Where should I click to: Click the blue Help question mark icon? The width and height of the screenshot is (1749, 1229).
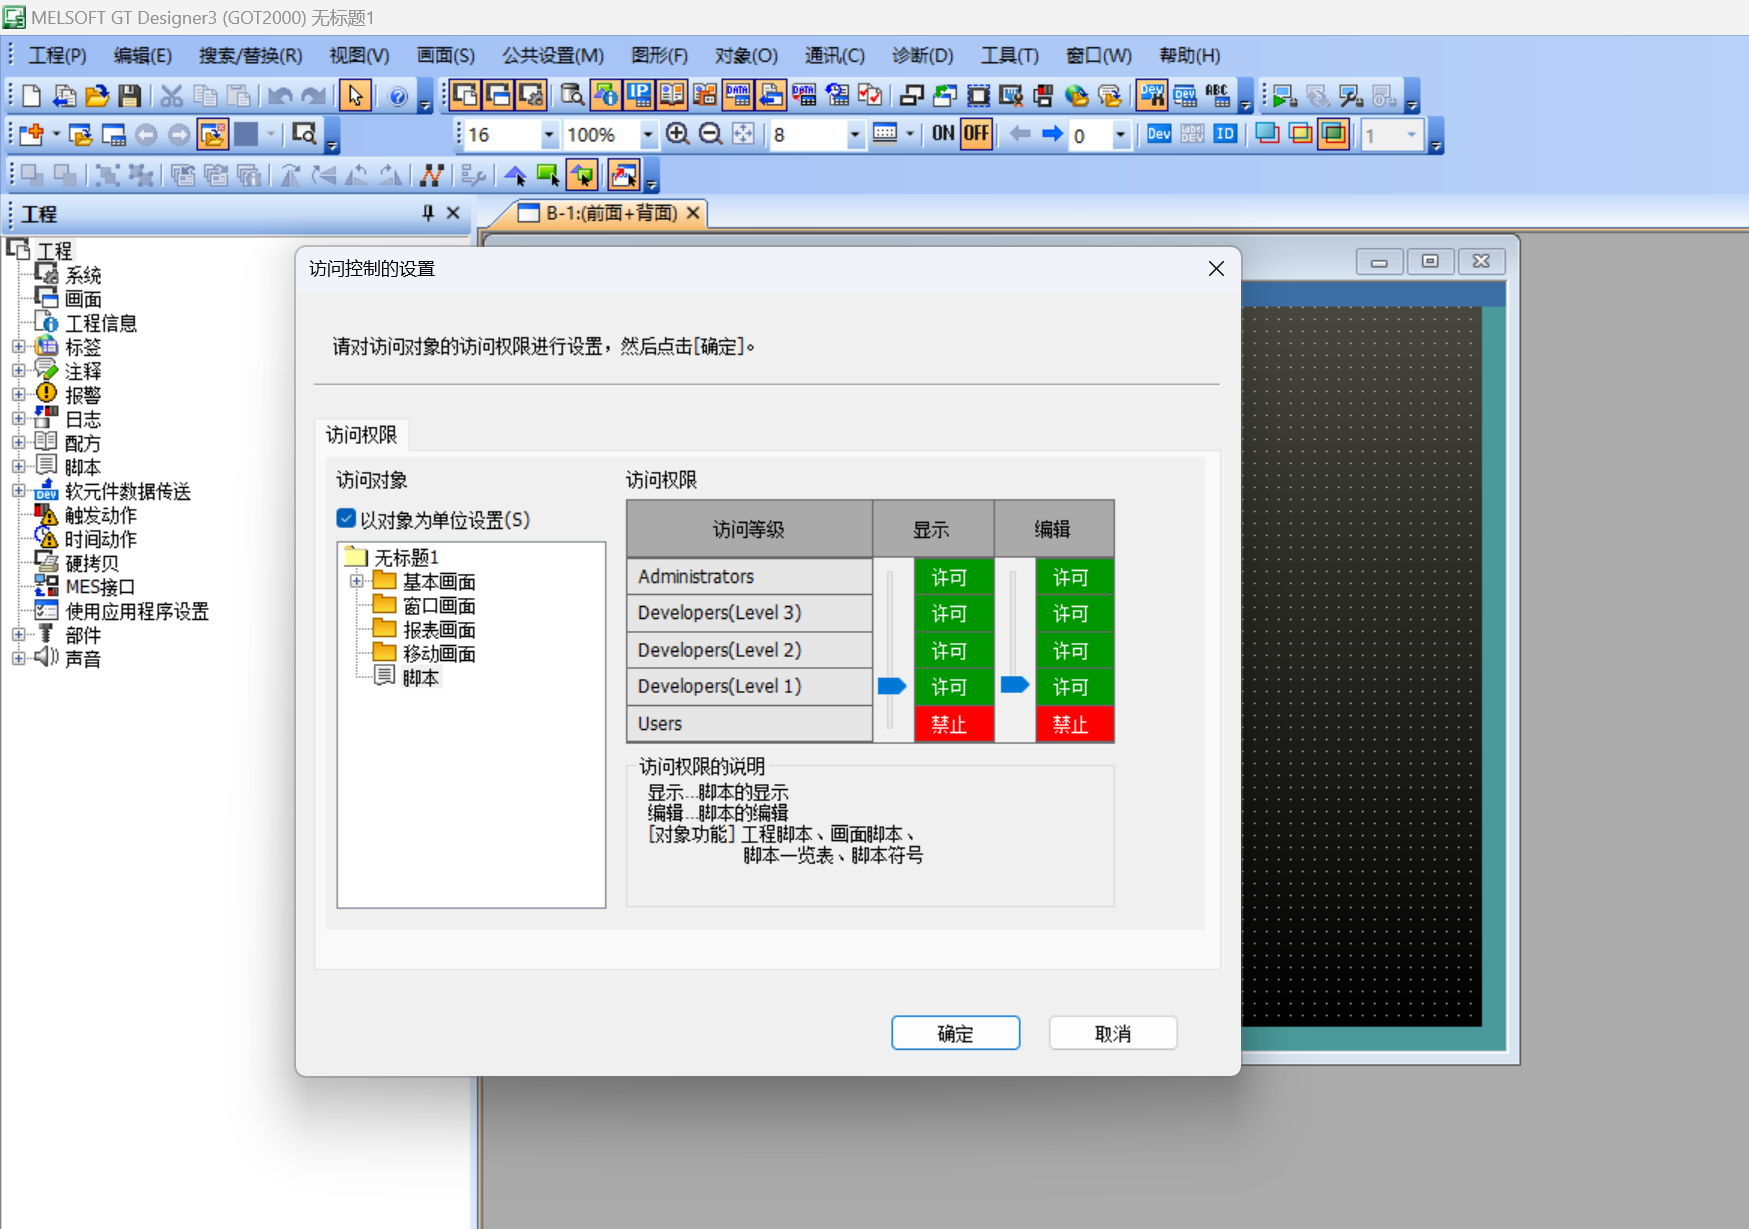point(397,96)
